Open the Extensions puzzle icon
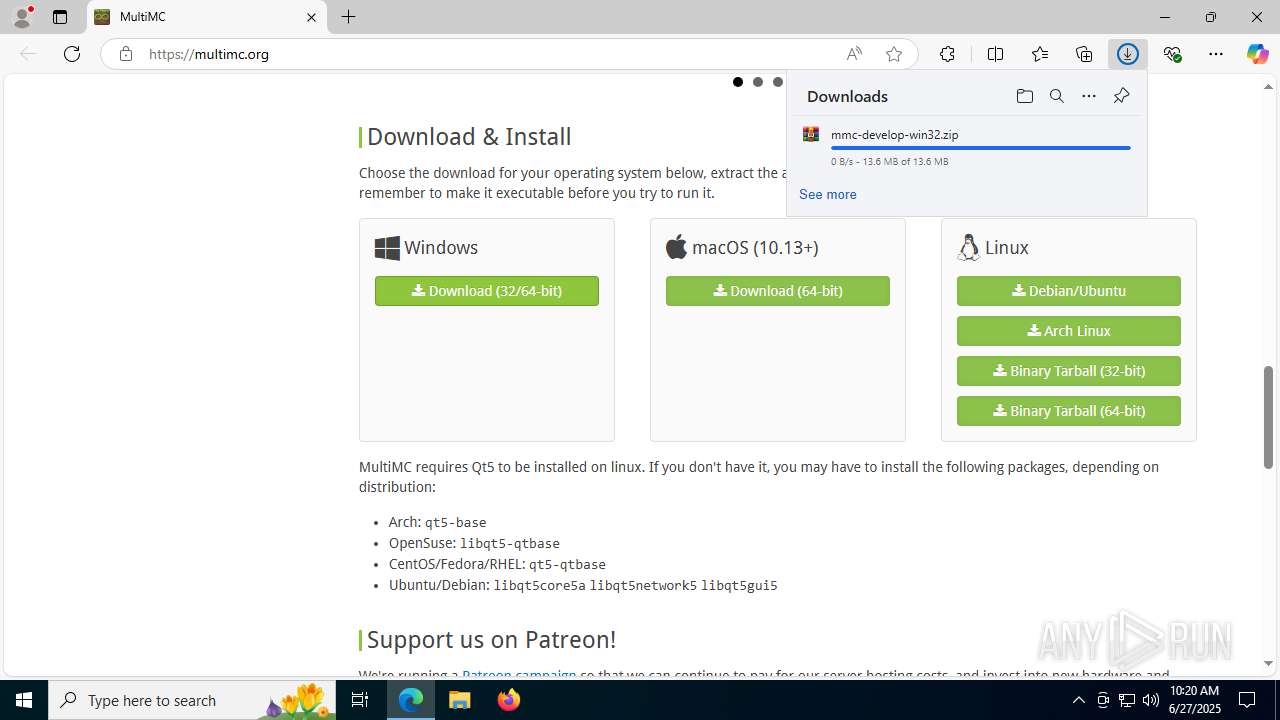This screenshot has height=720, width=1280. [947, 54]
